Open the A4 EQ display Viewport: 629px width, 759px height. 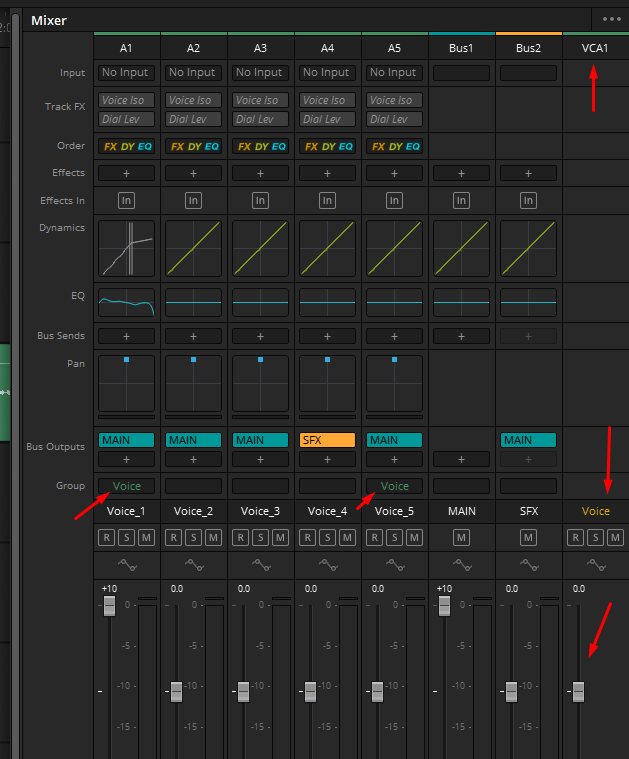327,303
